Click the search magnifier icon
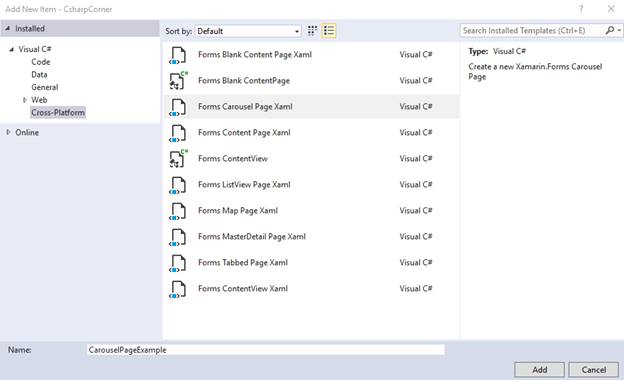 [x=610, y=30]
